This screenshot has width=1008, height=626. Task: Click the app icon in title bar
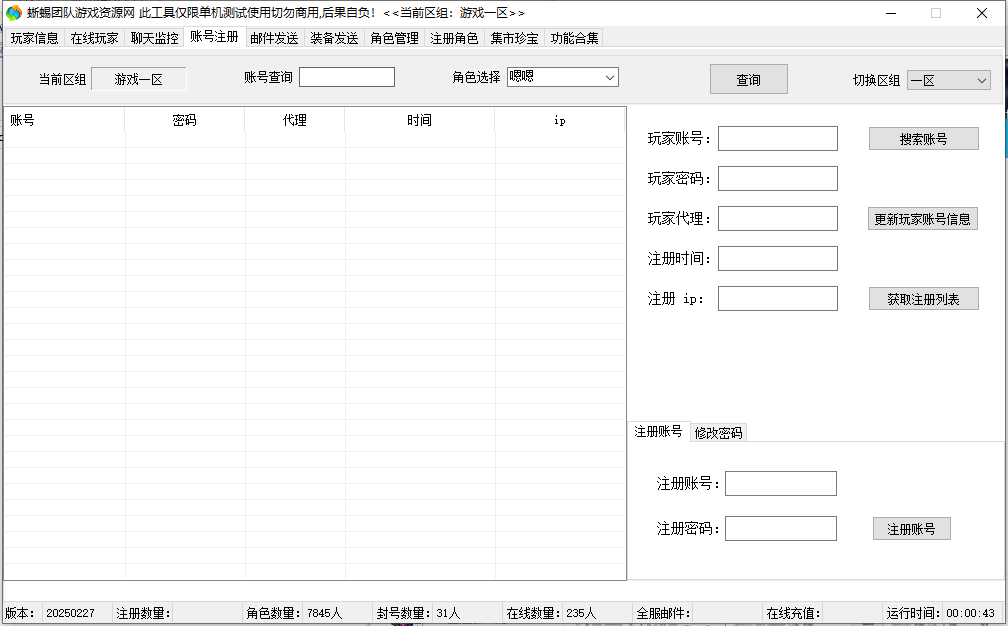click(x=14, y=13)
